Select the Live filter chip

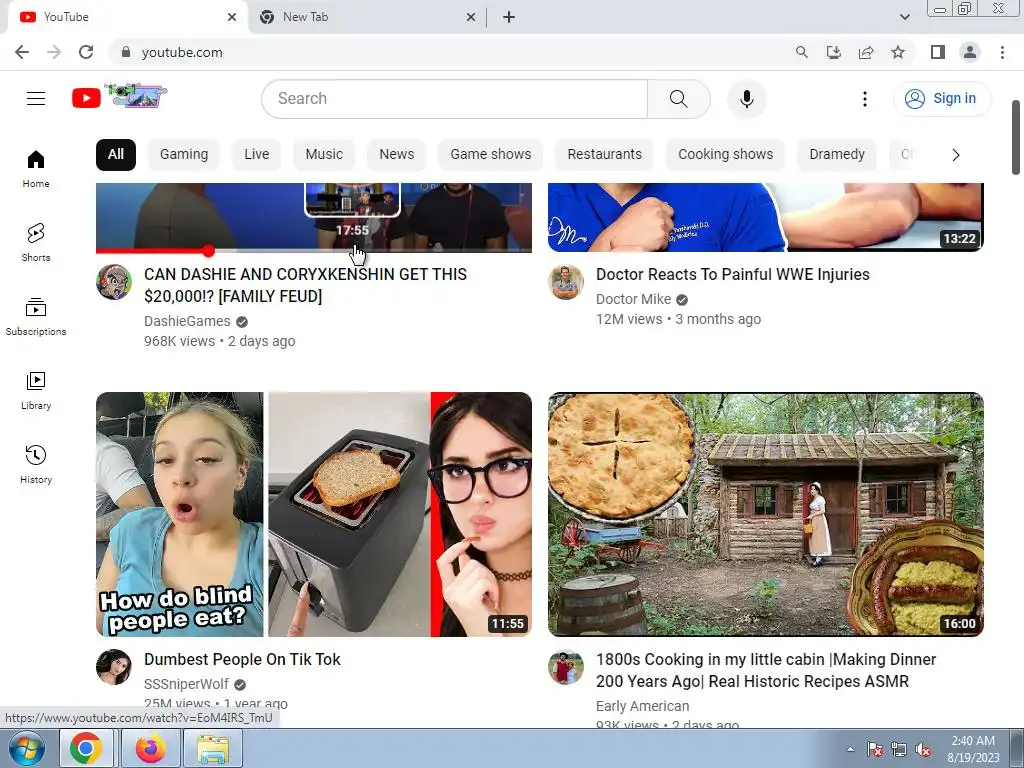(257, 155)
